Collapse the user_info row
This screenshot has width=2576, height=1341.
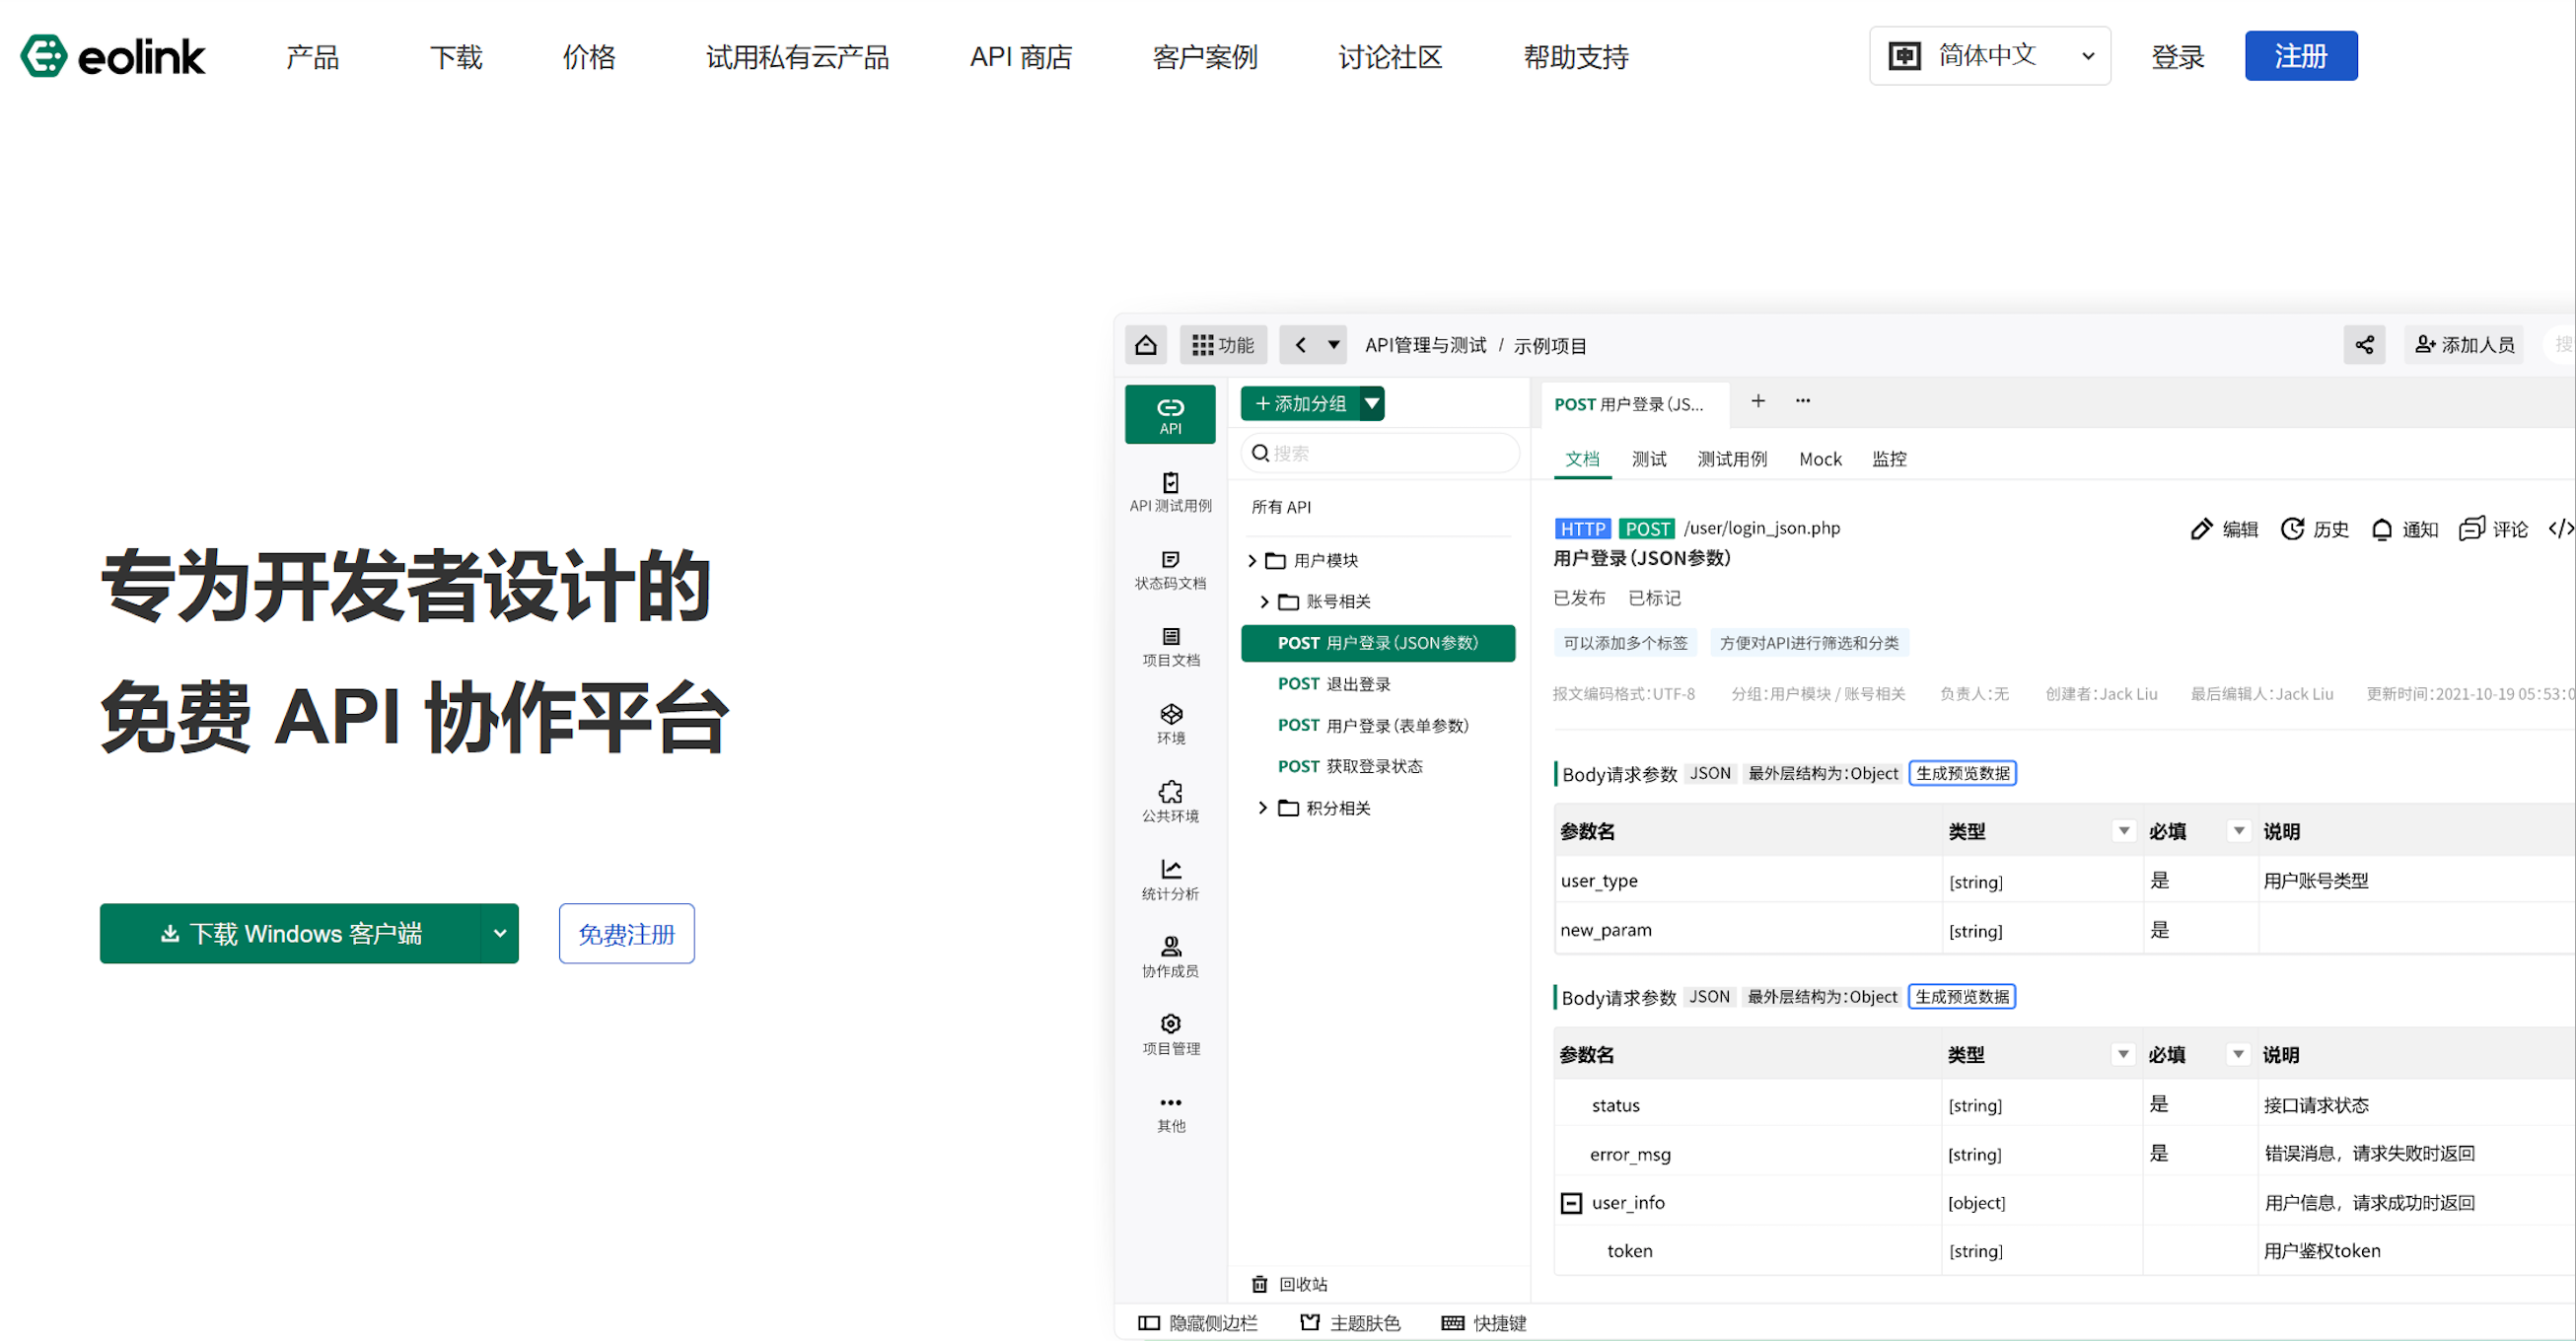tap(1571, 1203)
